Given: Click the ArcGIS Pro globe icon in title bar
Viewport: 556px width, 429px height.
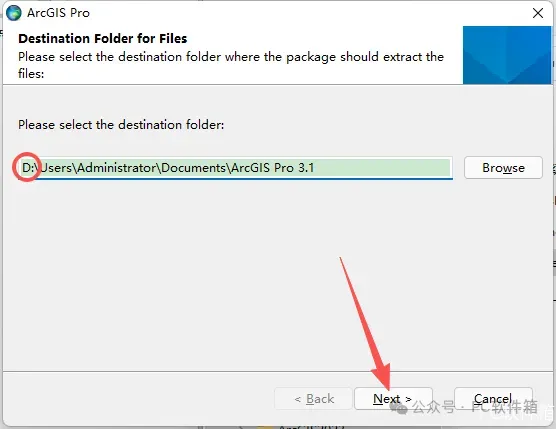Looking at the screenshot, I should (x=14, y=13).
